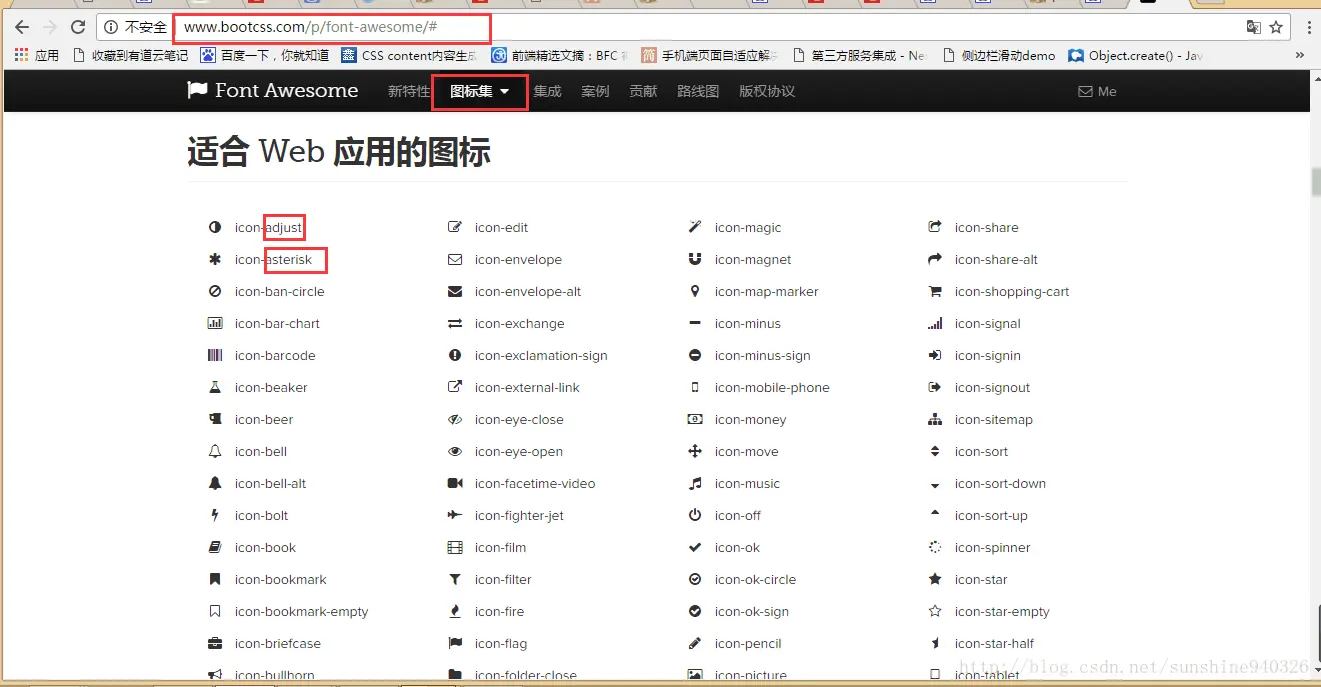Open the 收藏到有道云笔记 bookmark
Viewport: 1321px width, 687px height.
131,56
